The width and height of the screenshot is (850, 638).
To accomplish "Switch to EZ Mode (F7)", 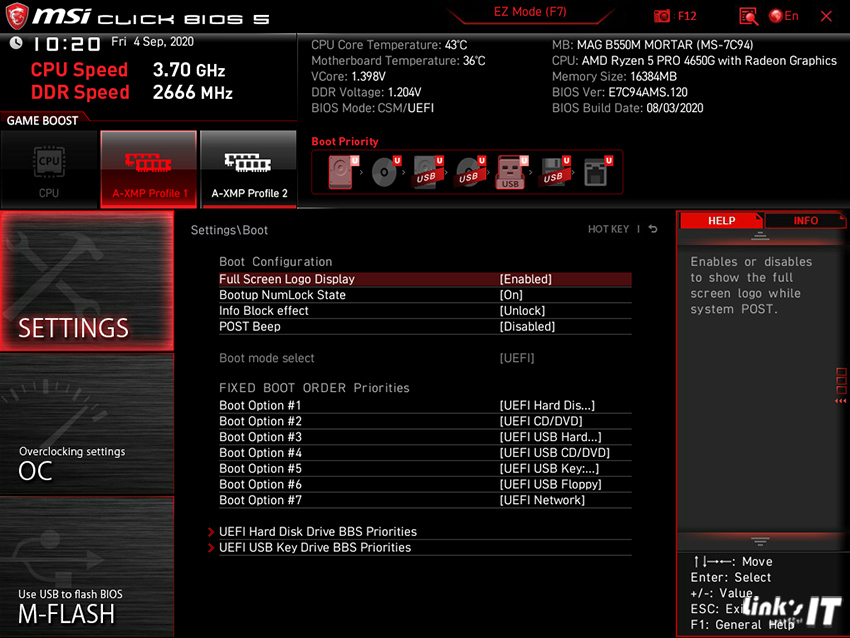I will pos(530,12).
